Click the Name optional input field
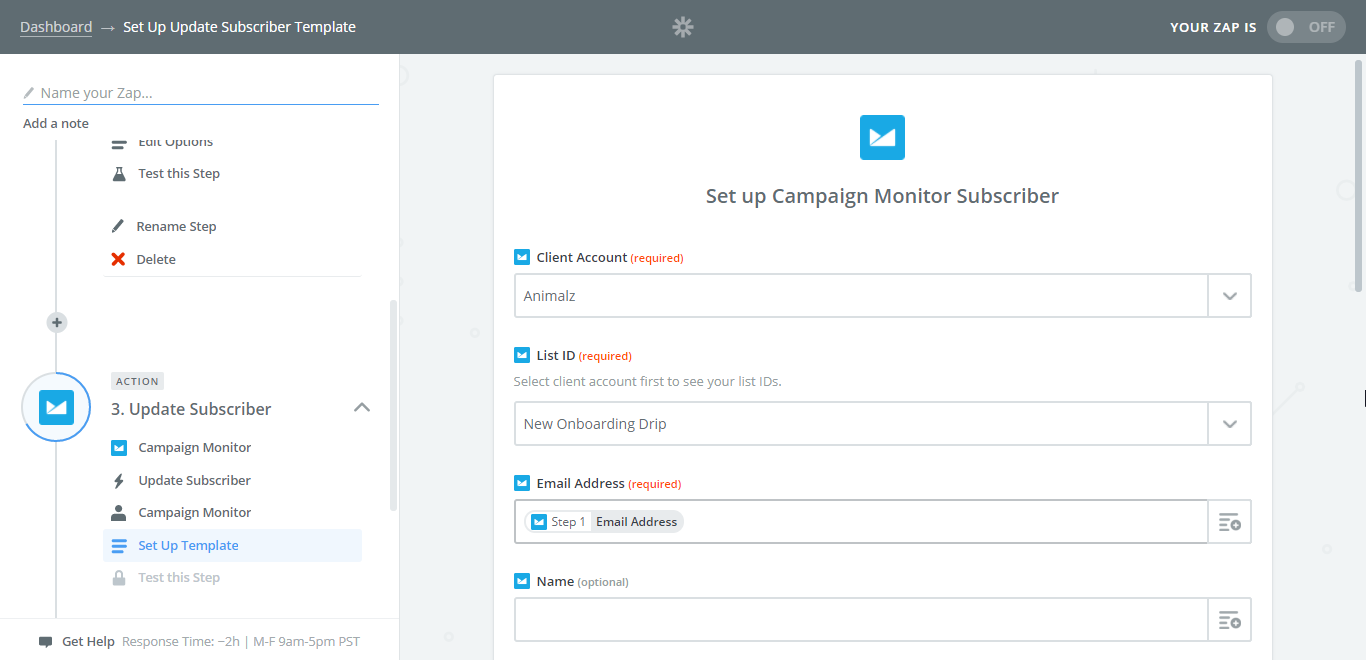This screenshot has height=660, width=1366. (861, 620)
